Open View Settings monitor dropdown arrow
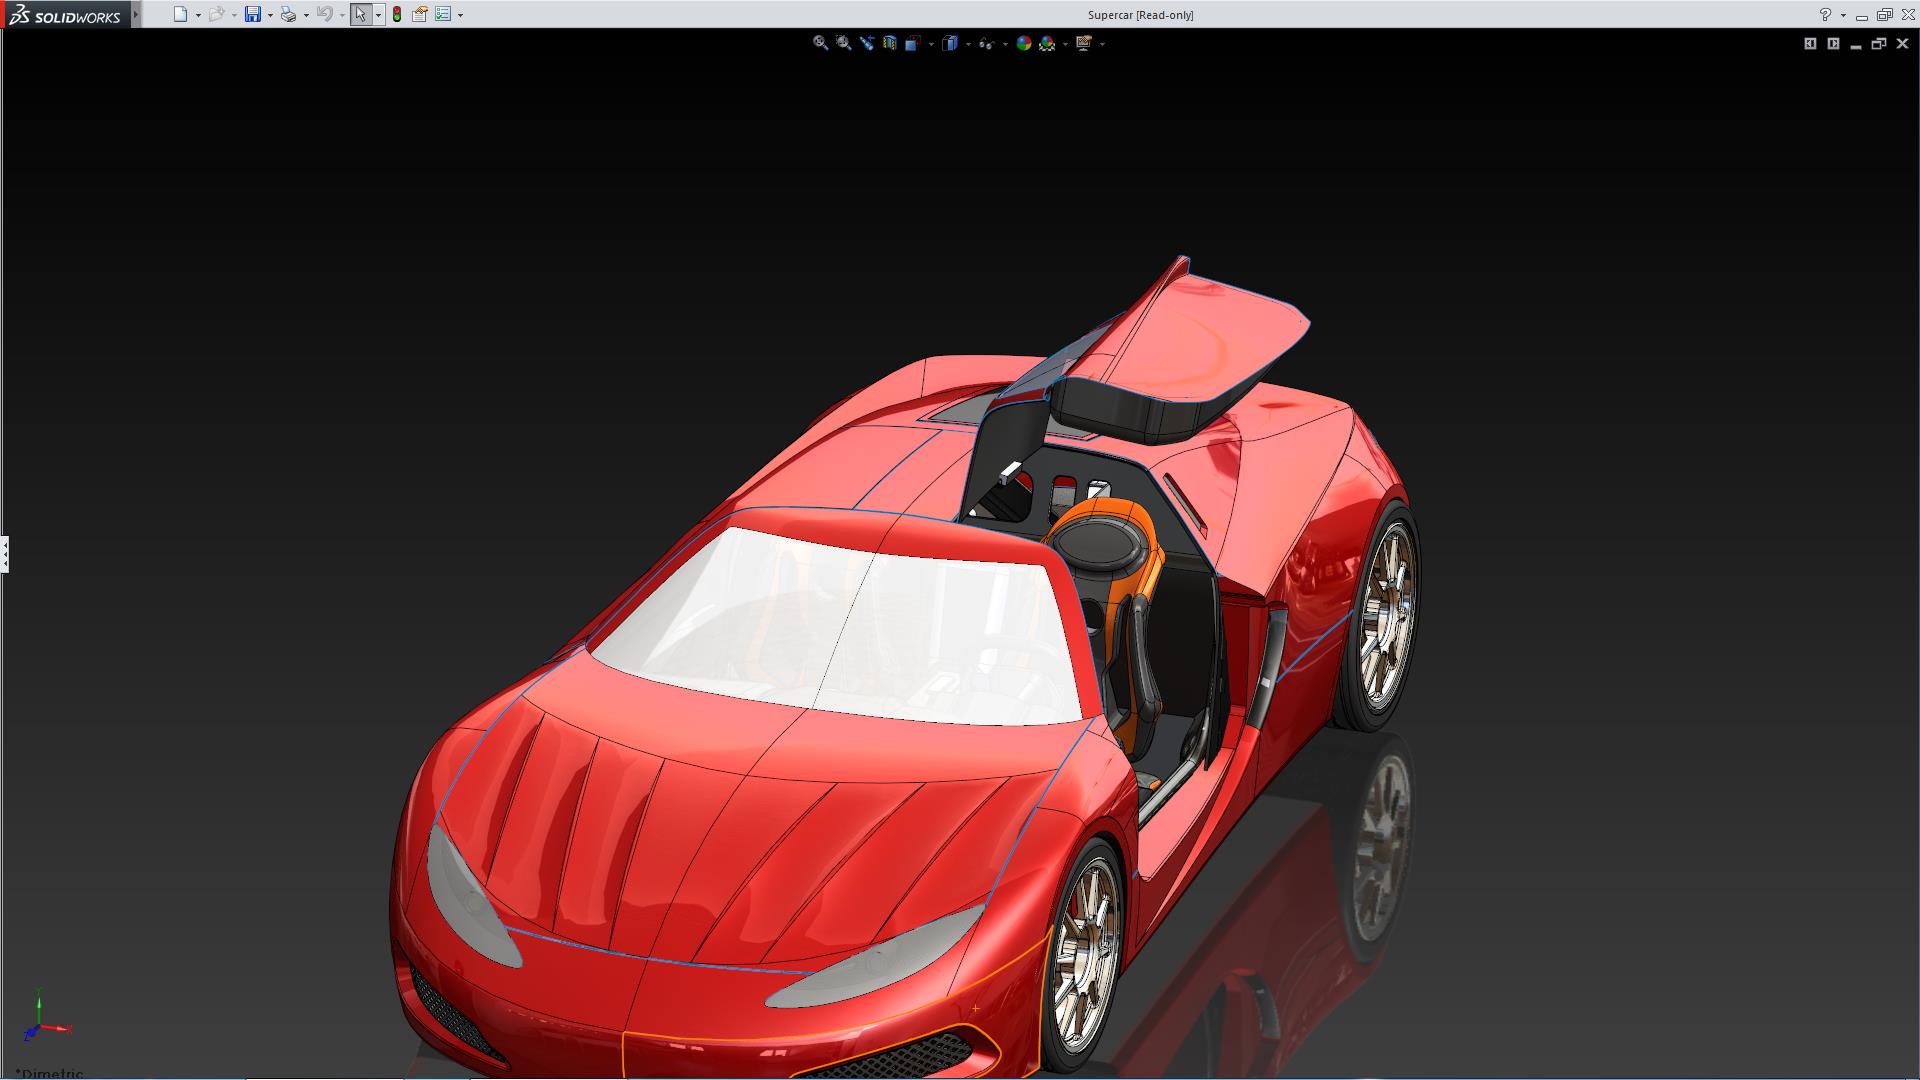 pos(1102,44)
